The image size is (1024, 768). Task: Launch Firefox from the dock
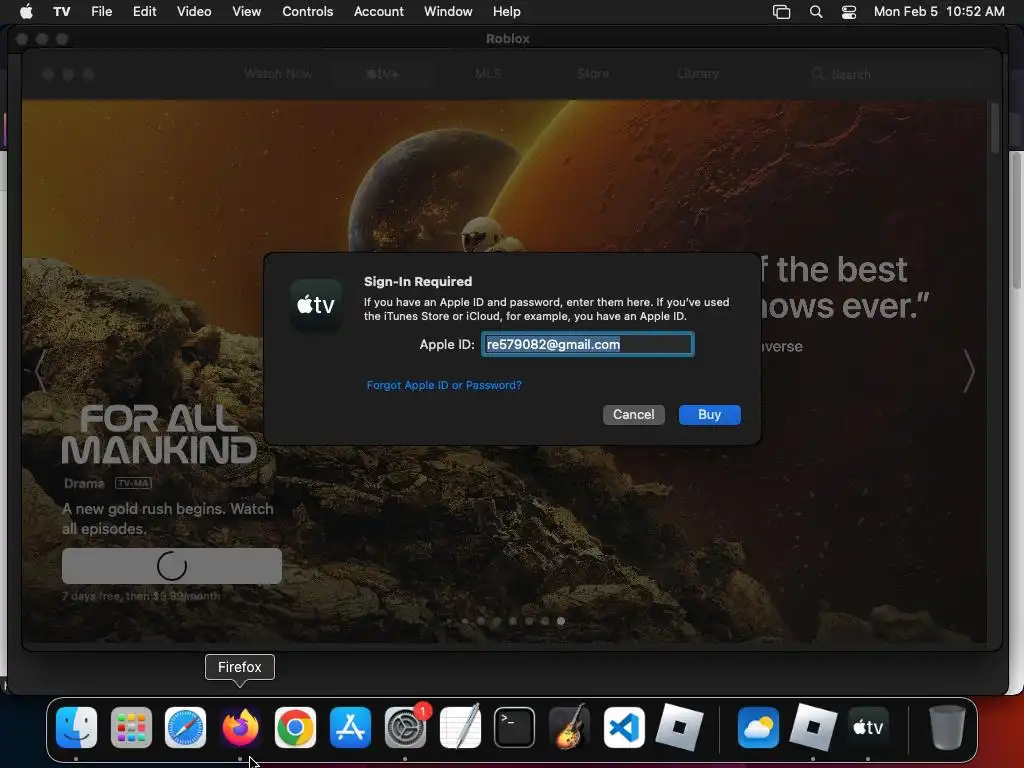pos(240,727)
